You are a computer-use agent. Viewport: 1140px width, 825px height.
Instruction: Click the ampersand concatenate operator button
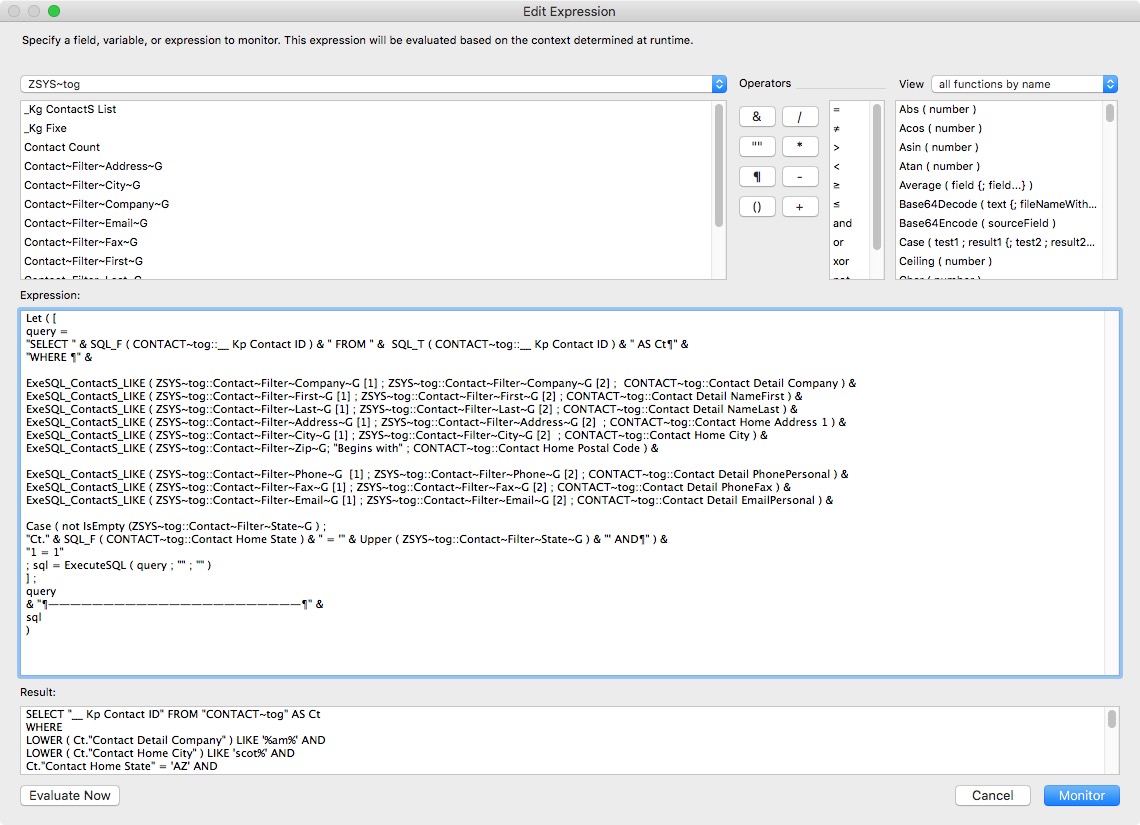point(756,117)
